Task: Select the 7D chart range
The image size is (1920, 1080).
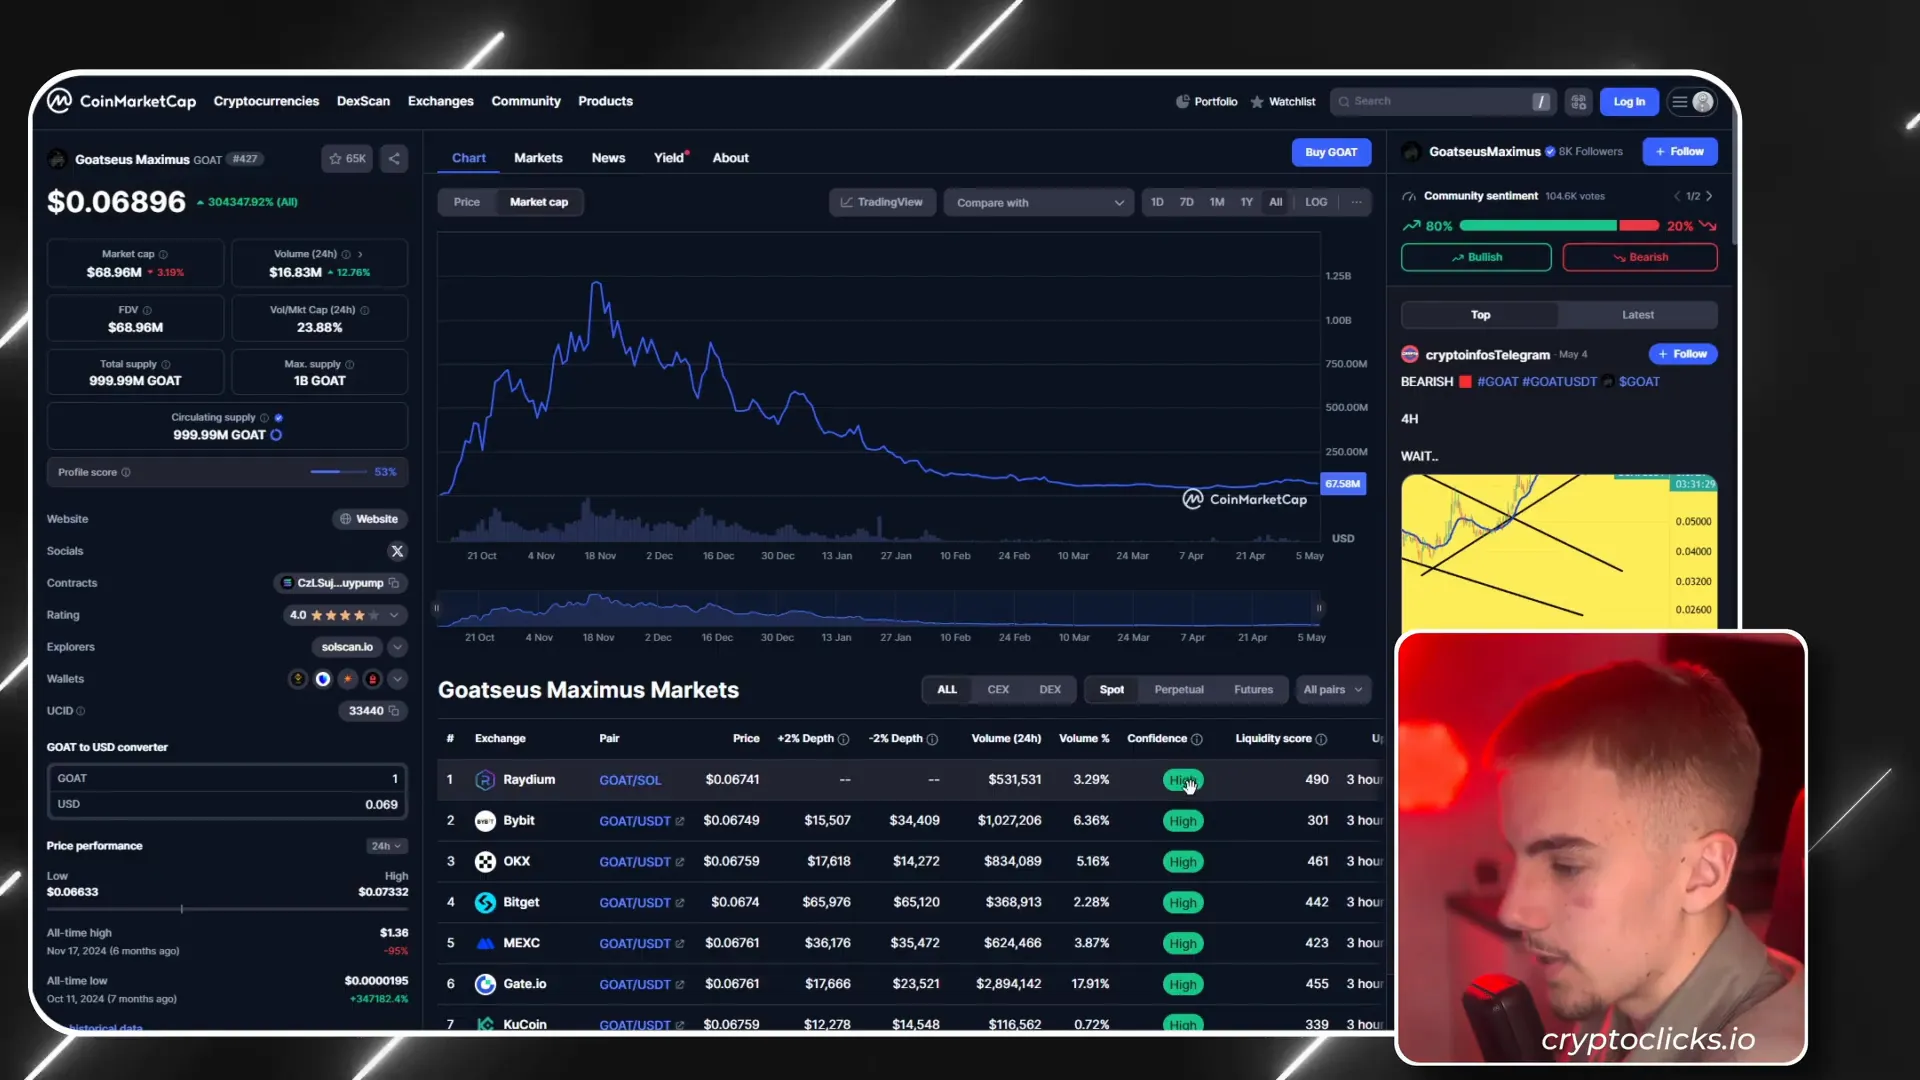Action: (x=1186, y=202)
